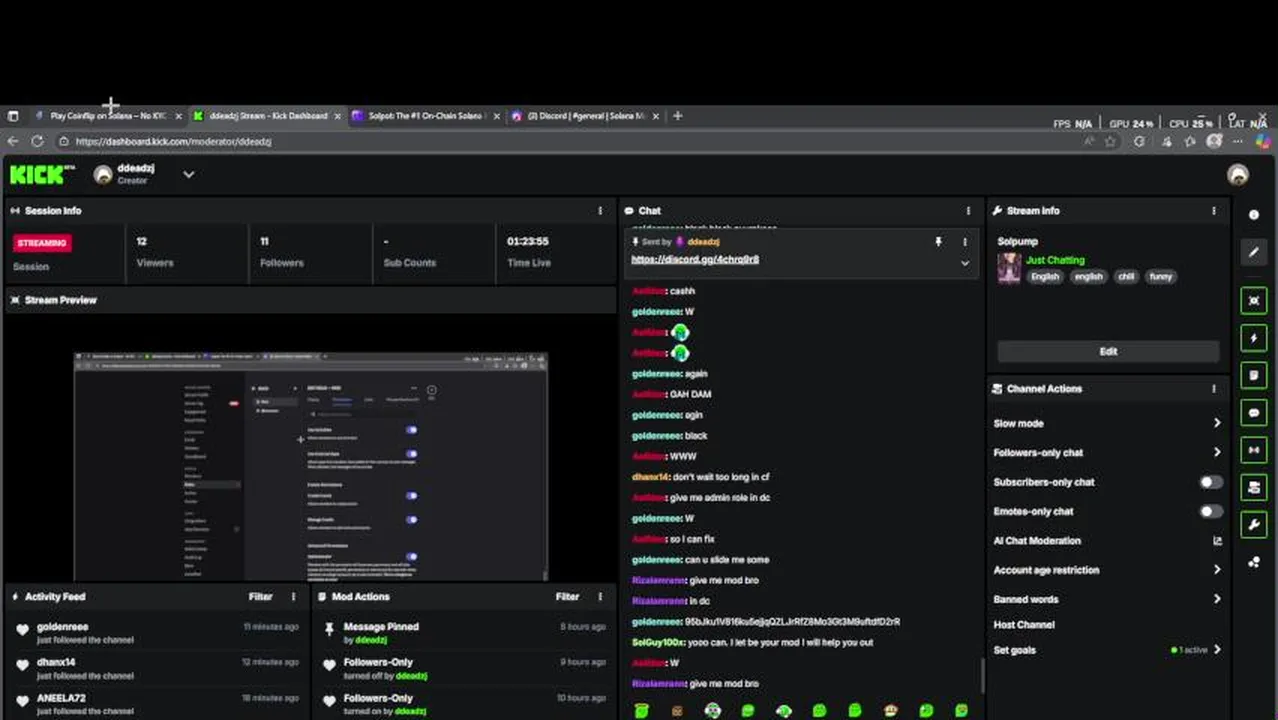This screenshot has height=720, width=1278.
Task: Click the favorites star in address bar
Action: (1110, 142)
